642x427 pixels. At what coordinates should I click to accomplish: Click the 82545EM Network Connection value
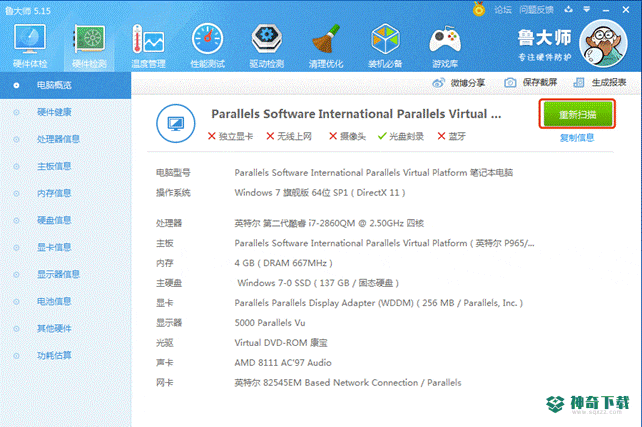(348, 383)
